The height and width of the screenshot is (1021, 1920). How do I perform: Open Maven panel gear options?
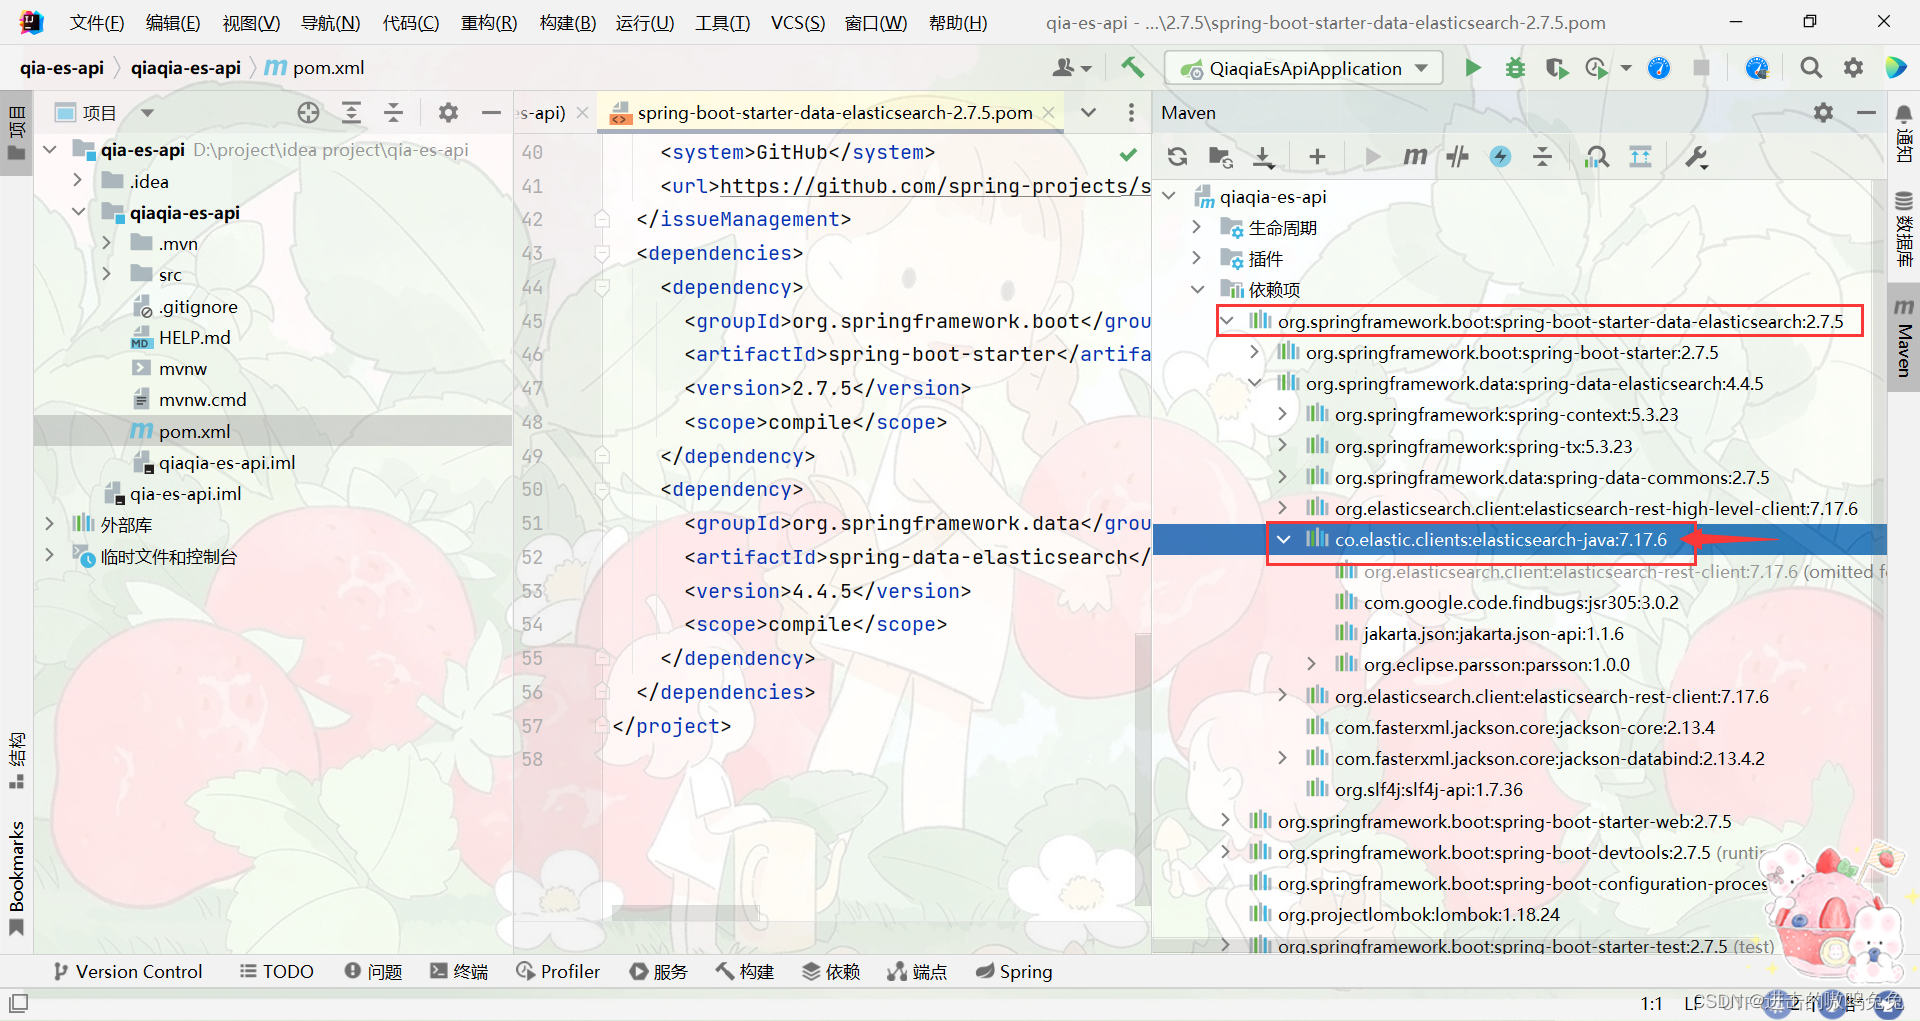click(x=1824, y=113)
